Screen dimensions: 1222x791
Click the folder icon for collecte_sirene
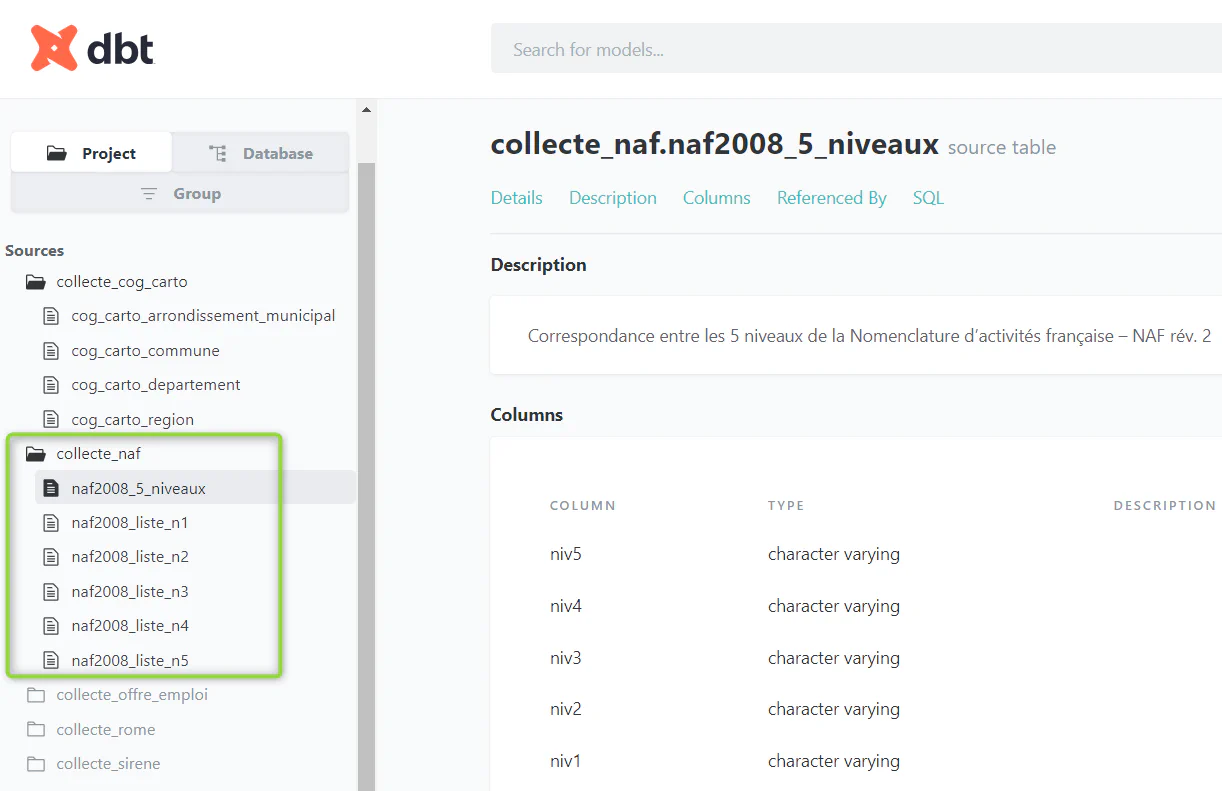click(x=36, y=764)
